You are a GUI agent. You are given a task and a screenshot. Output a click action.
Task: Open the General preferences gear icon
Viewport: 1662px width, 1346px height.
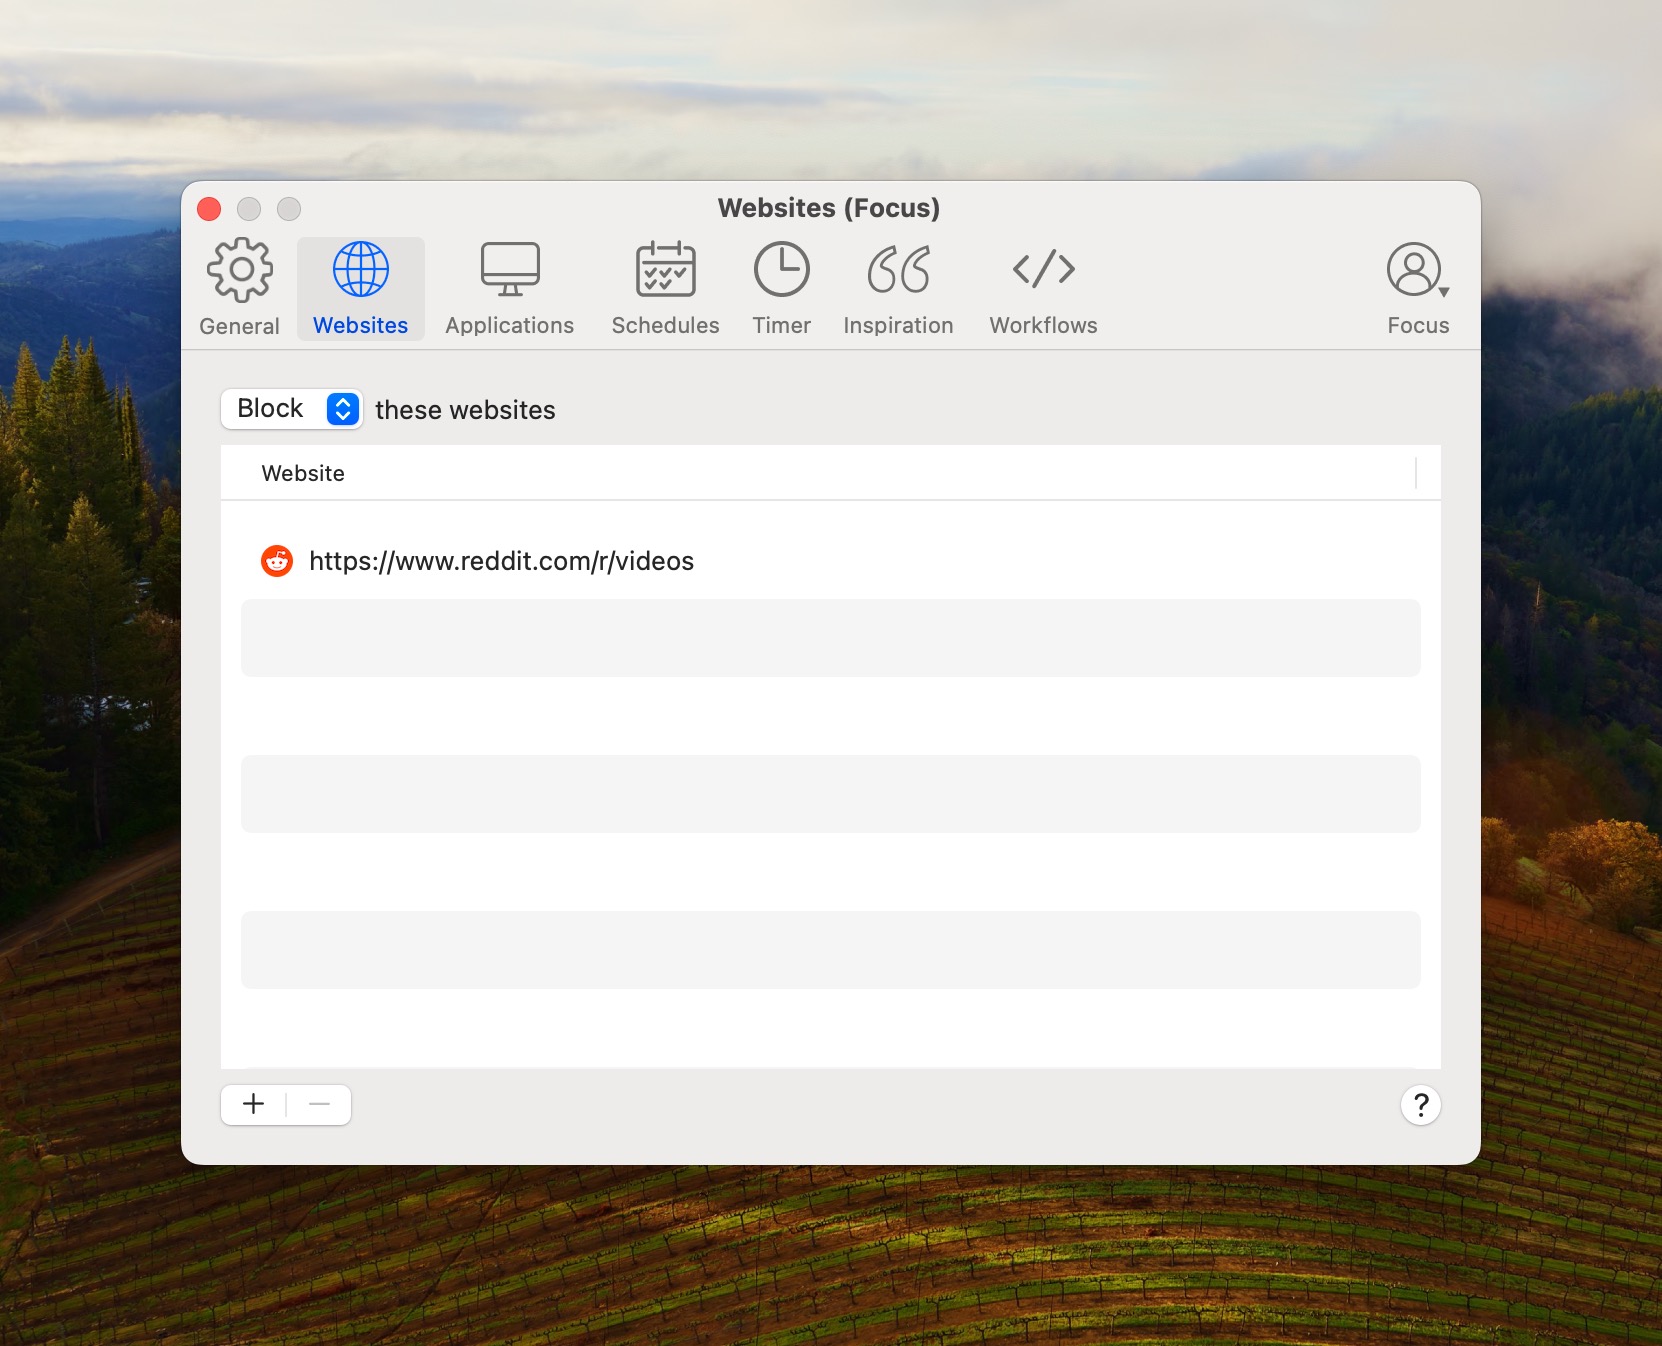(240, 288)
